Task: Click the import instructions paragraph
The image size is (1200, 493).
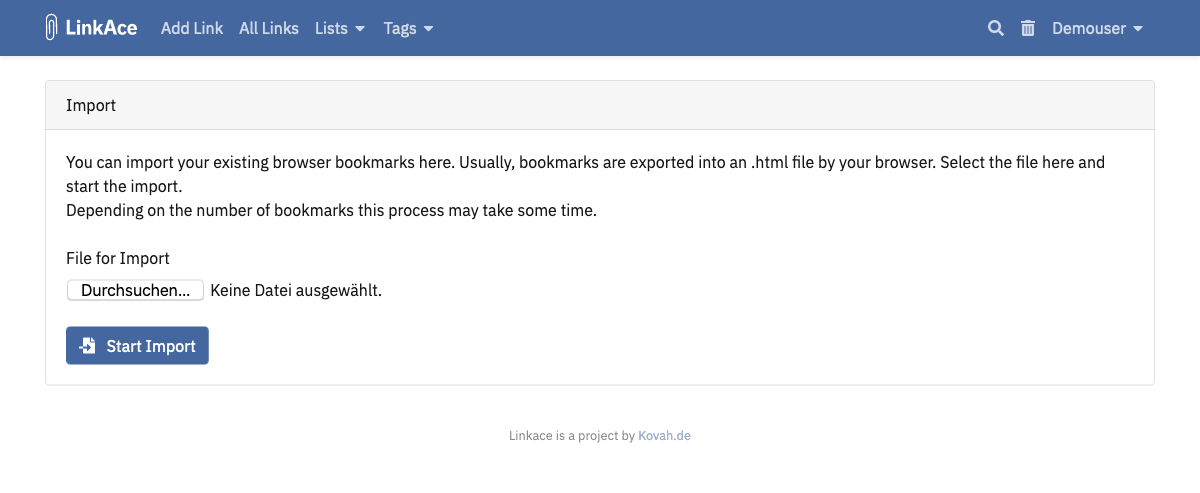Action: (585, 186)
